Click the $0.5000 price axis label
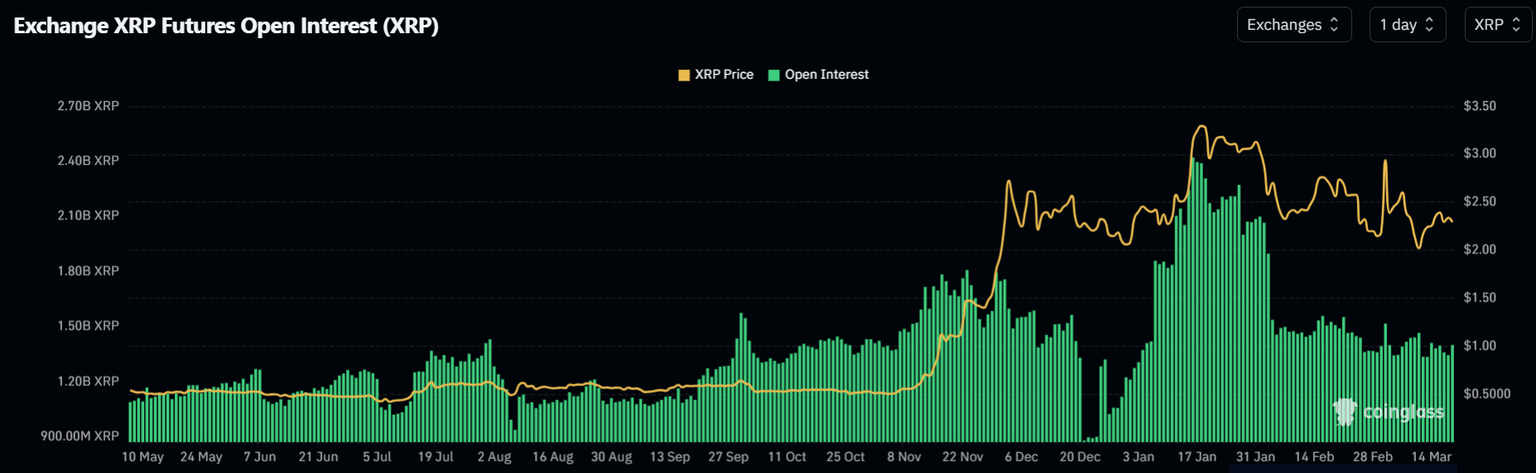This screenshot has height=473, width=1536. (1485, 393)
